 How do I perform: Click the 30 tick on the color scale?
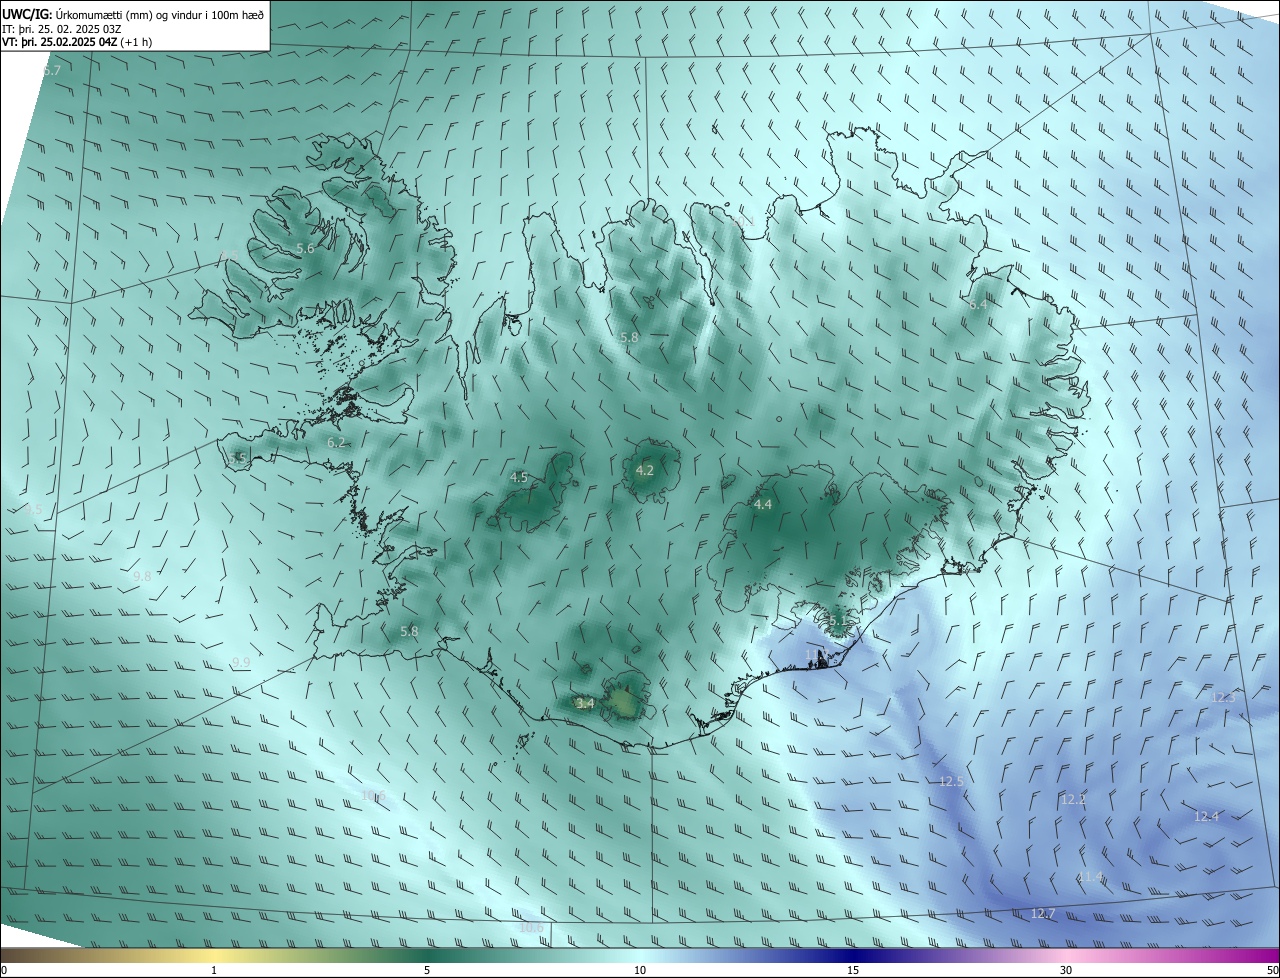tap(1066, 970)
